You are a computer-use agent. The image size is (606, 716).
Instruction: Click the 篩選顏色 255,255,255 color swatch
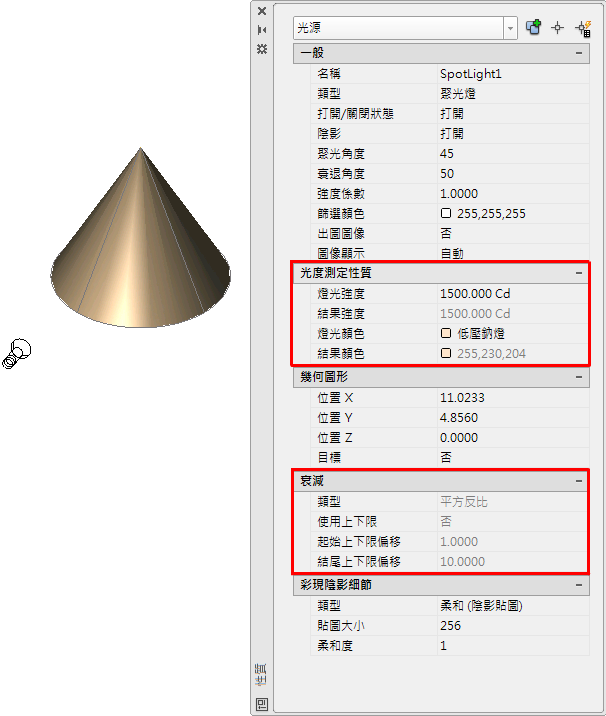pyautogui.click(x=446, y=213)
